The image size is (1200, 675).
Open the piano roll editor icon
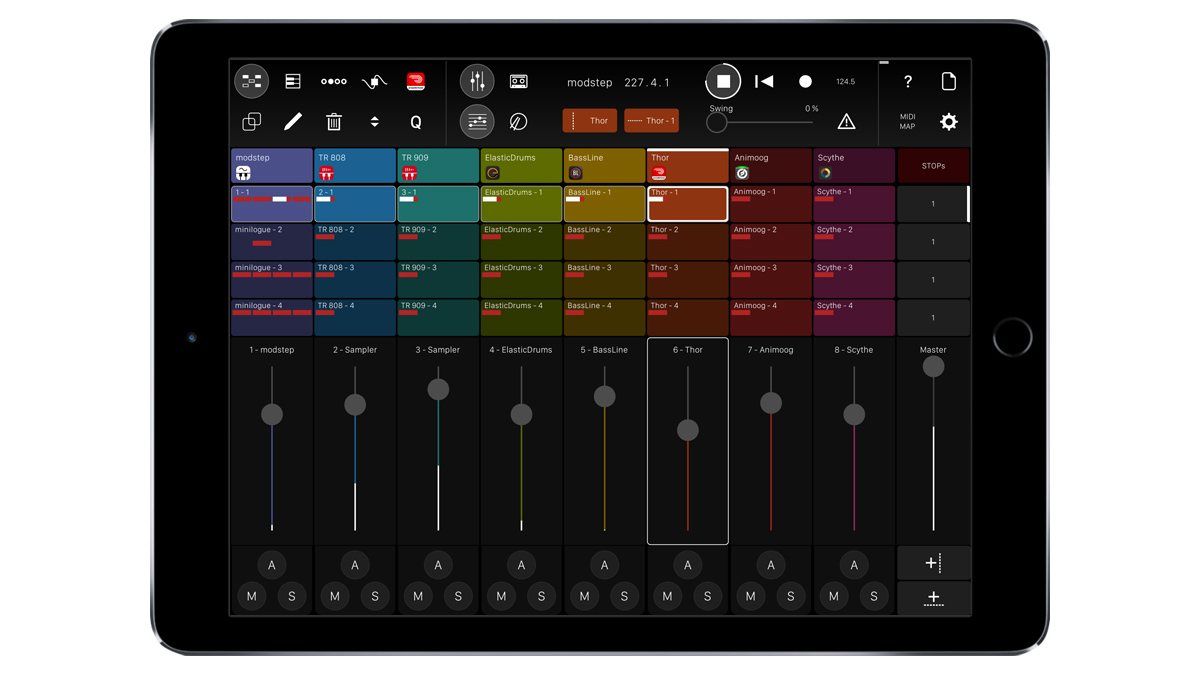click(x=293, y=81)
